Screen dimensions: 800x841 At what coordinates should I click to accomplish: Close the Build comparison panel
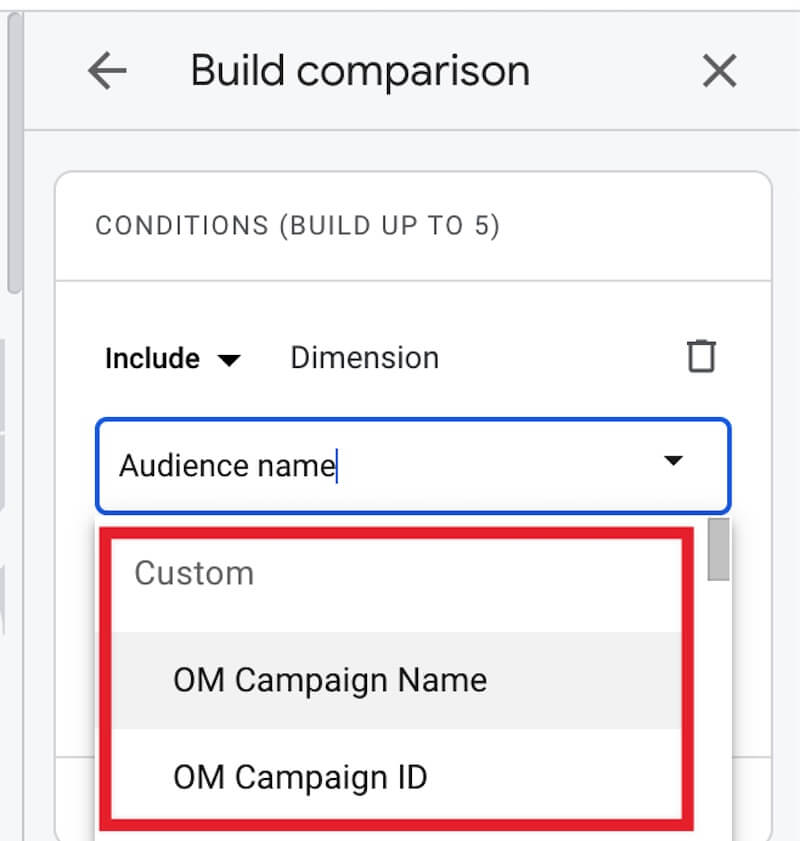click(x=719, y=72)
